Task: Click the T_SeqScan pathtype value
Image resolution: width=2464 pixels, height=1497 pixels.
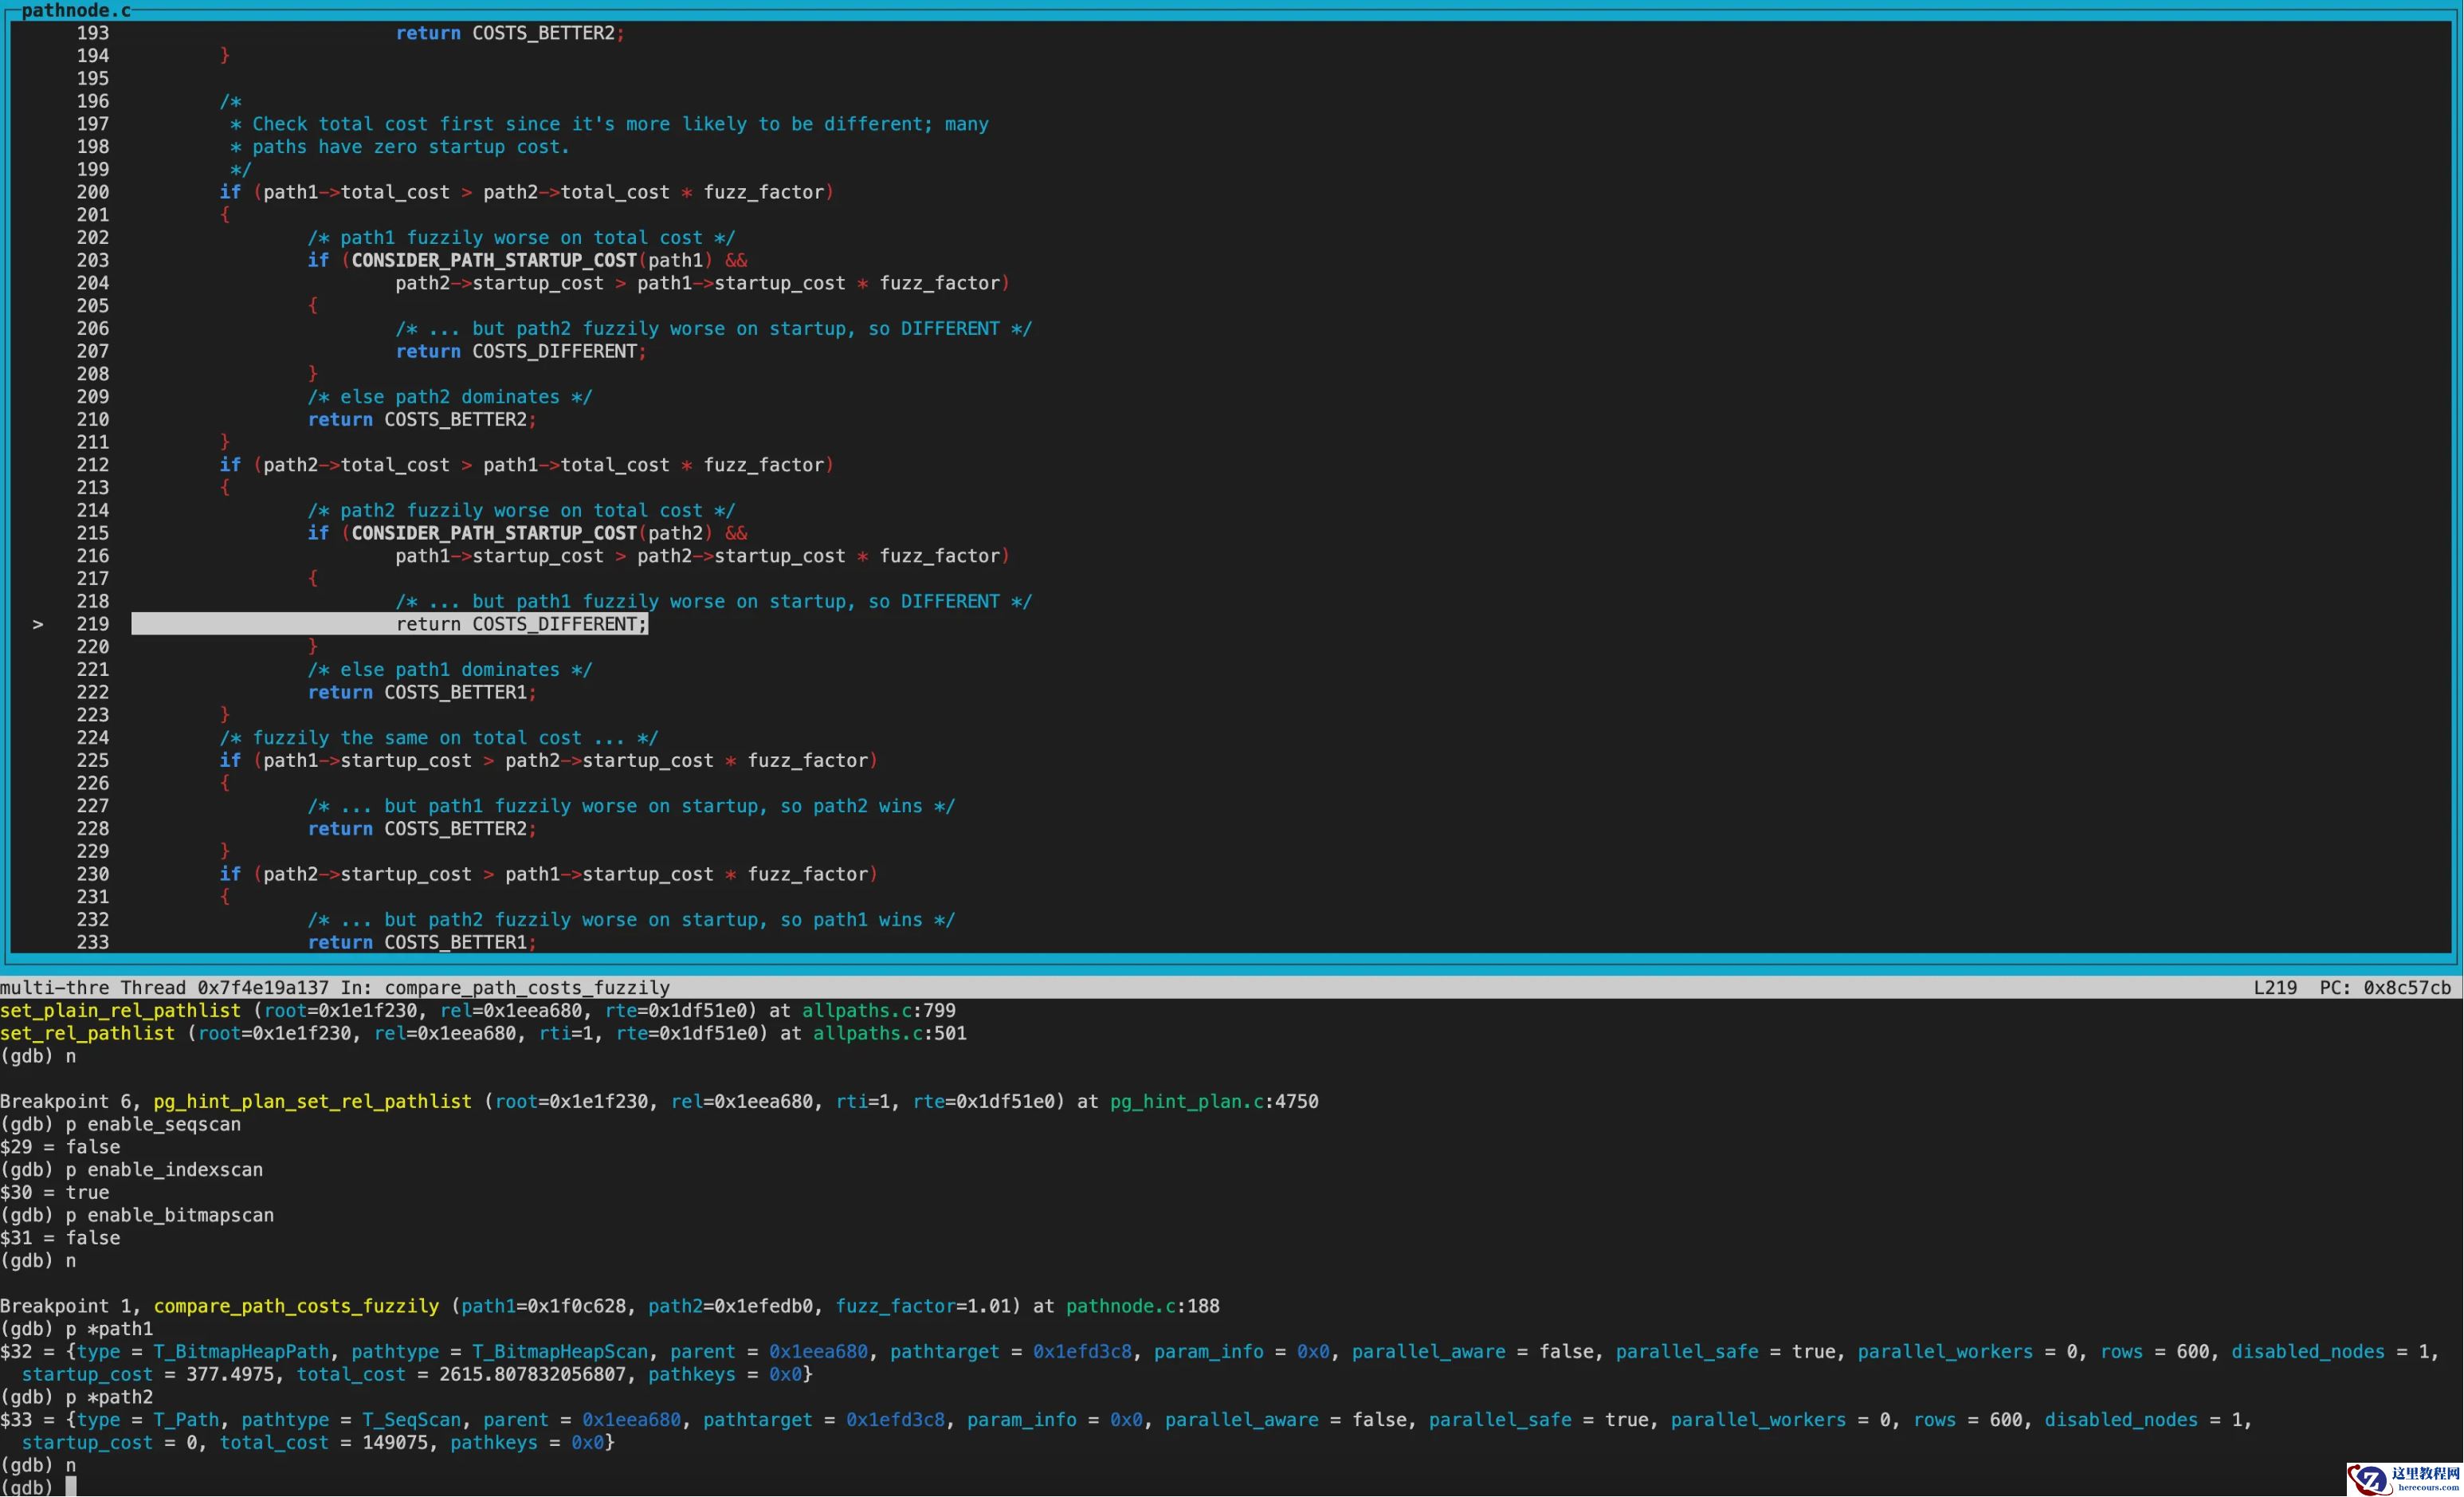Action: [411, 1420]
